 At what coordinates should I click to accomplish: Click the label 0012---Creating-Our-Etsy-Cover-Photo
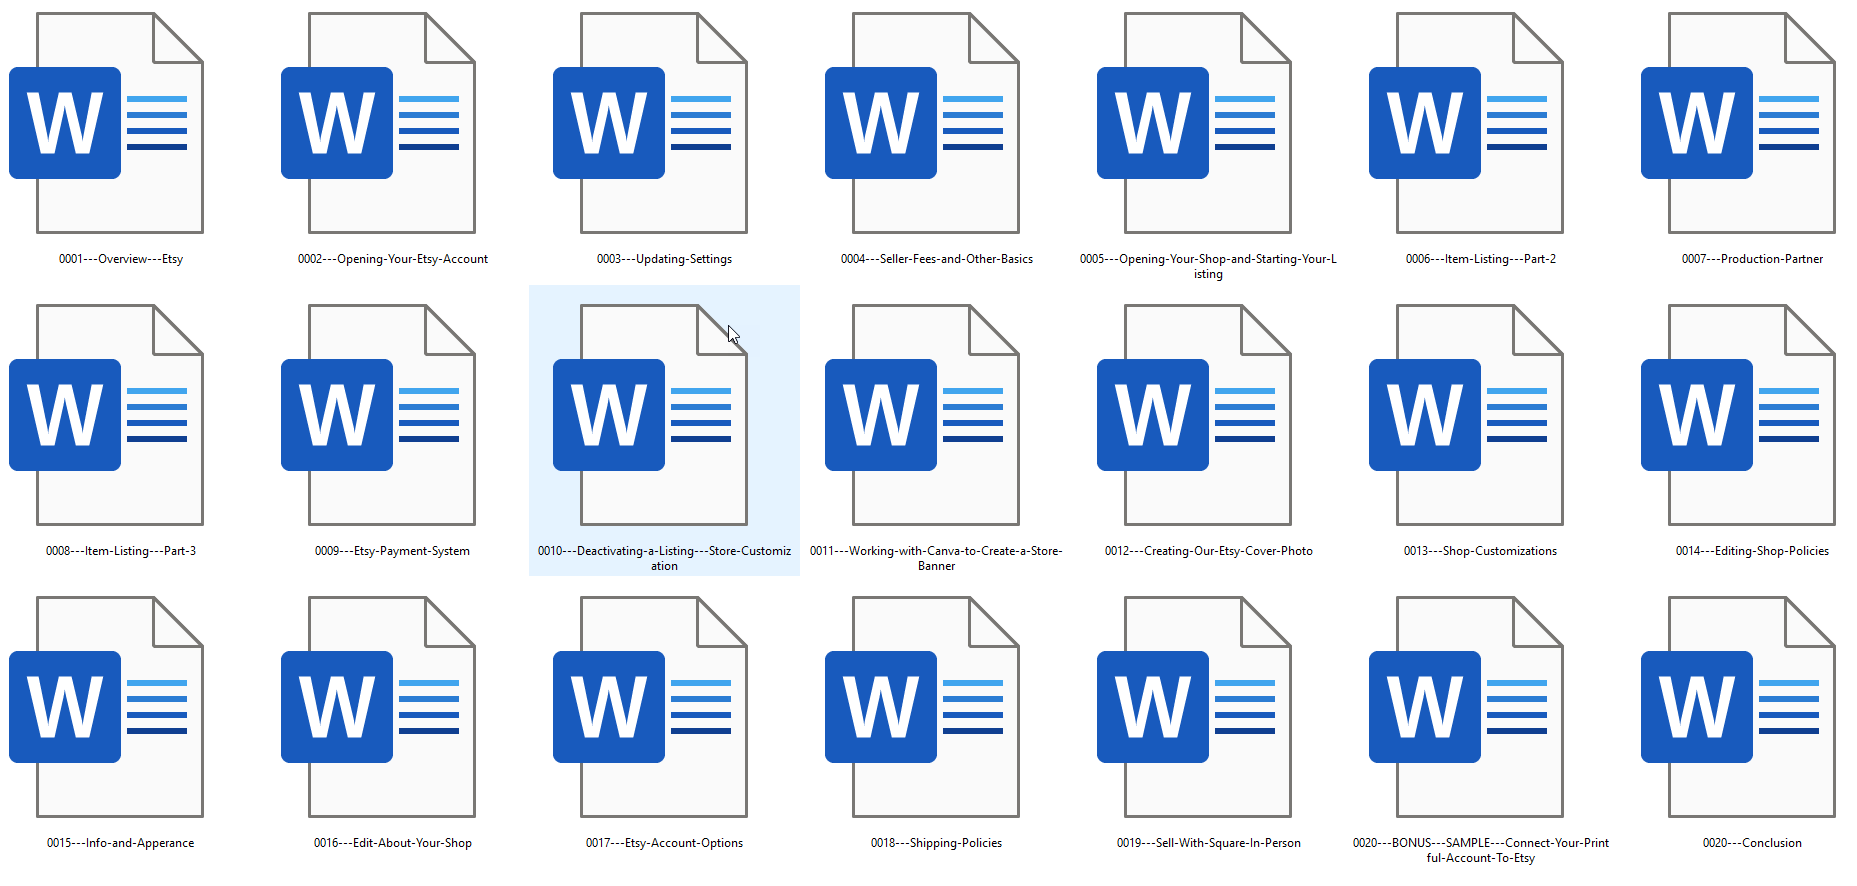tap(1209, 551)
